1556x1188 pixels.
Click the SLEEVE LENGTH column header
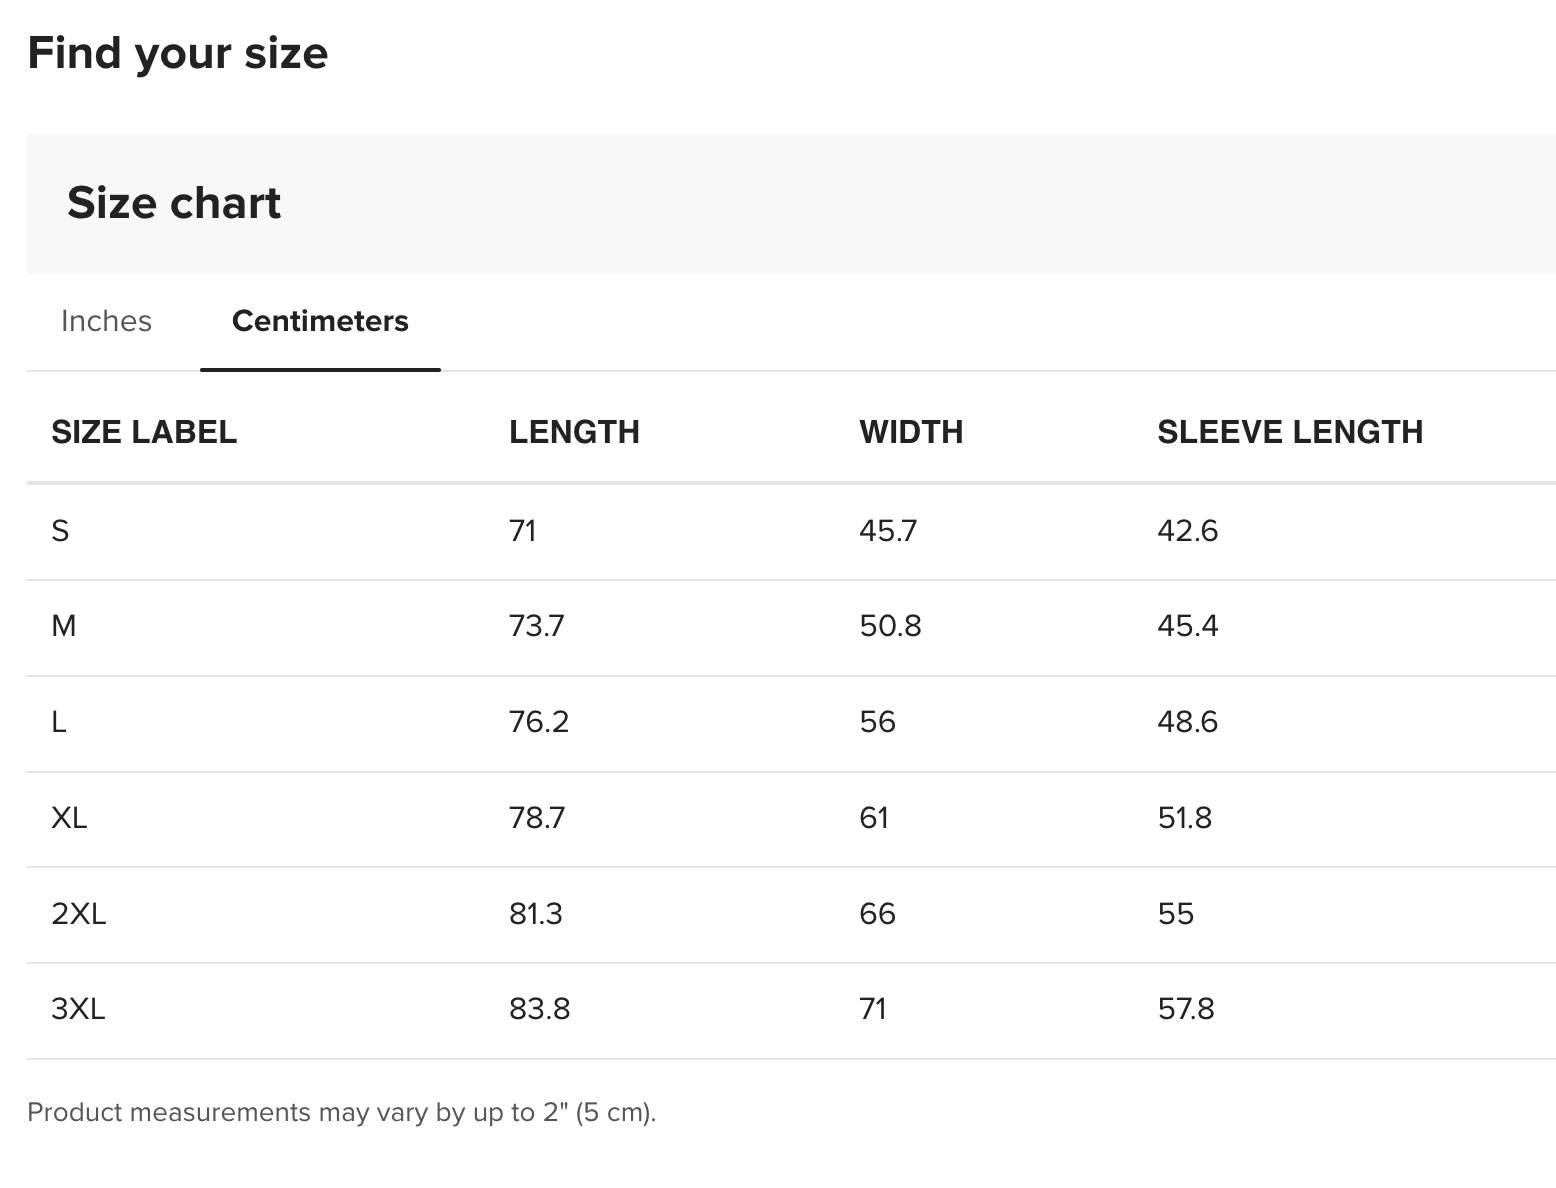click(x=1290, y=432)
